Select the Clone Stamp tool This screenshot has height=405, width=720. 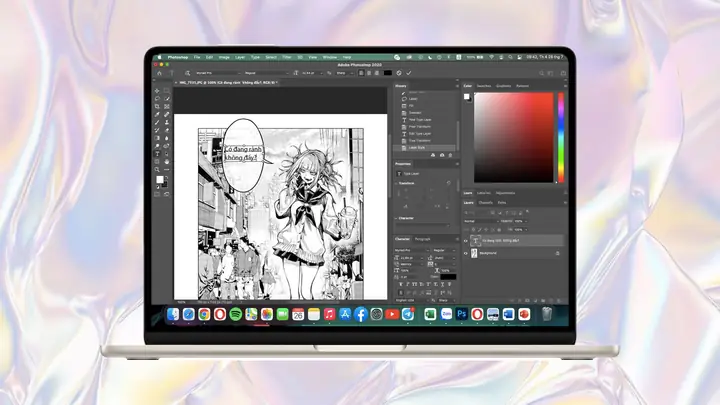pos(166,122)
